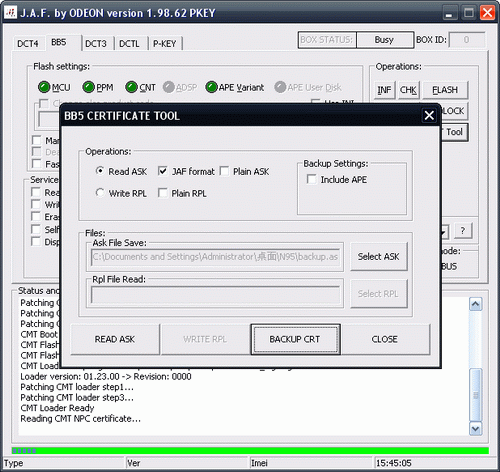Viewport: 500px width, 472px height.
Task: Click log line 'Reading CMT NPC certificate…'
Action: tap(80, 419)
